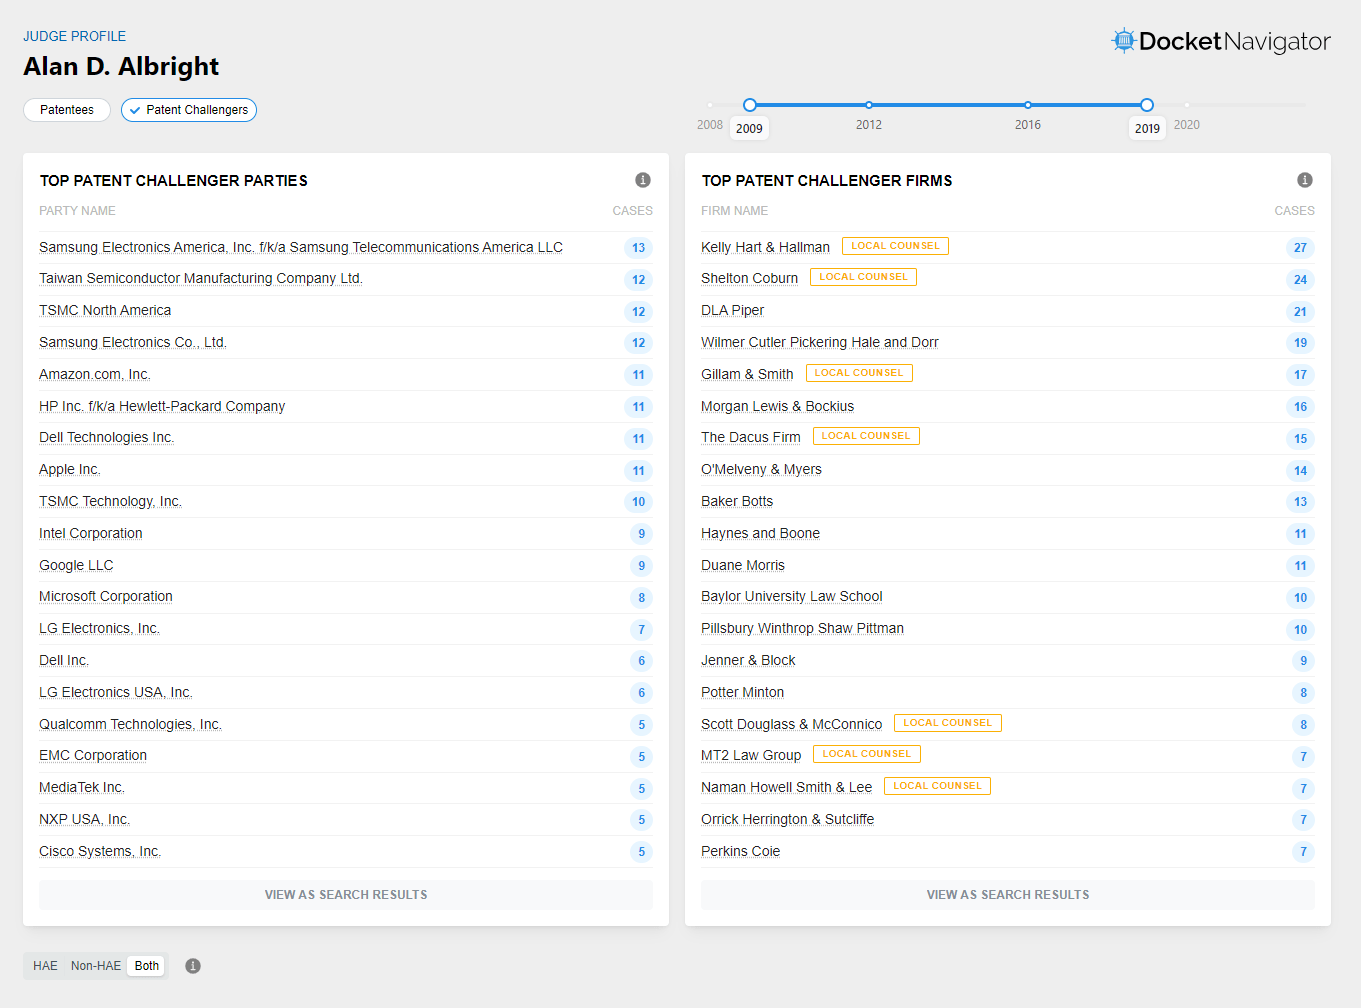Viewport: 1361px width, 1008px height.
Task: View challenger firms as search results
Action: (1007, 895)
